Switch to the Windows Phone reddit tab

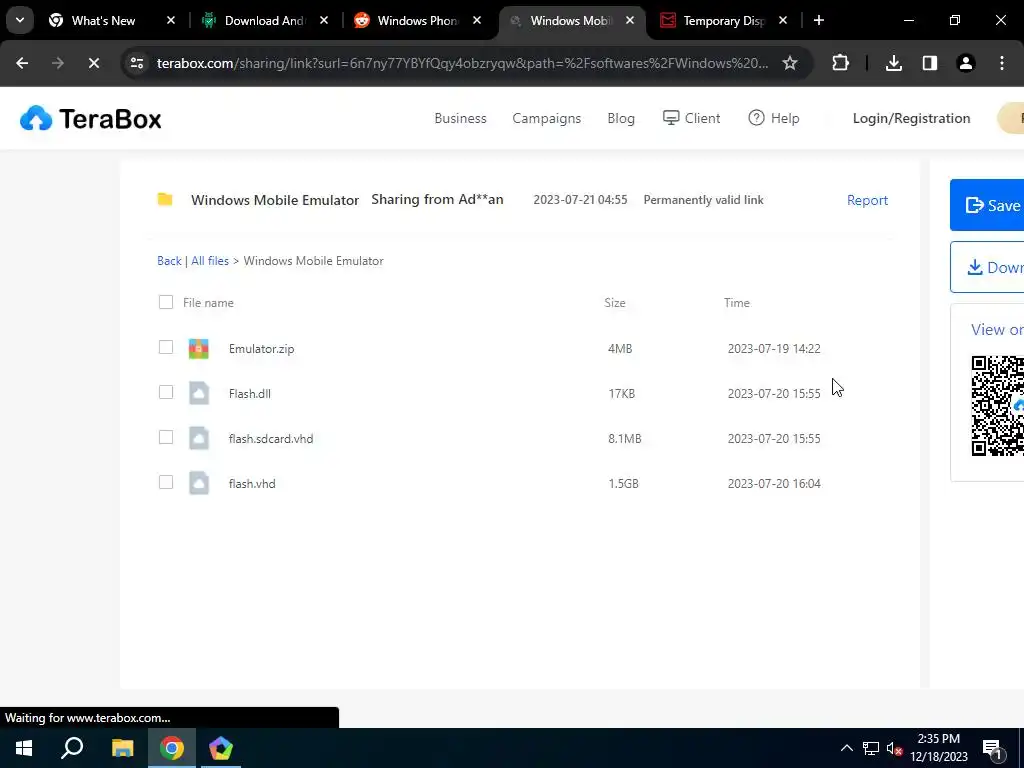pos(418,21)
